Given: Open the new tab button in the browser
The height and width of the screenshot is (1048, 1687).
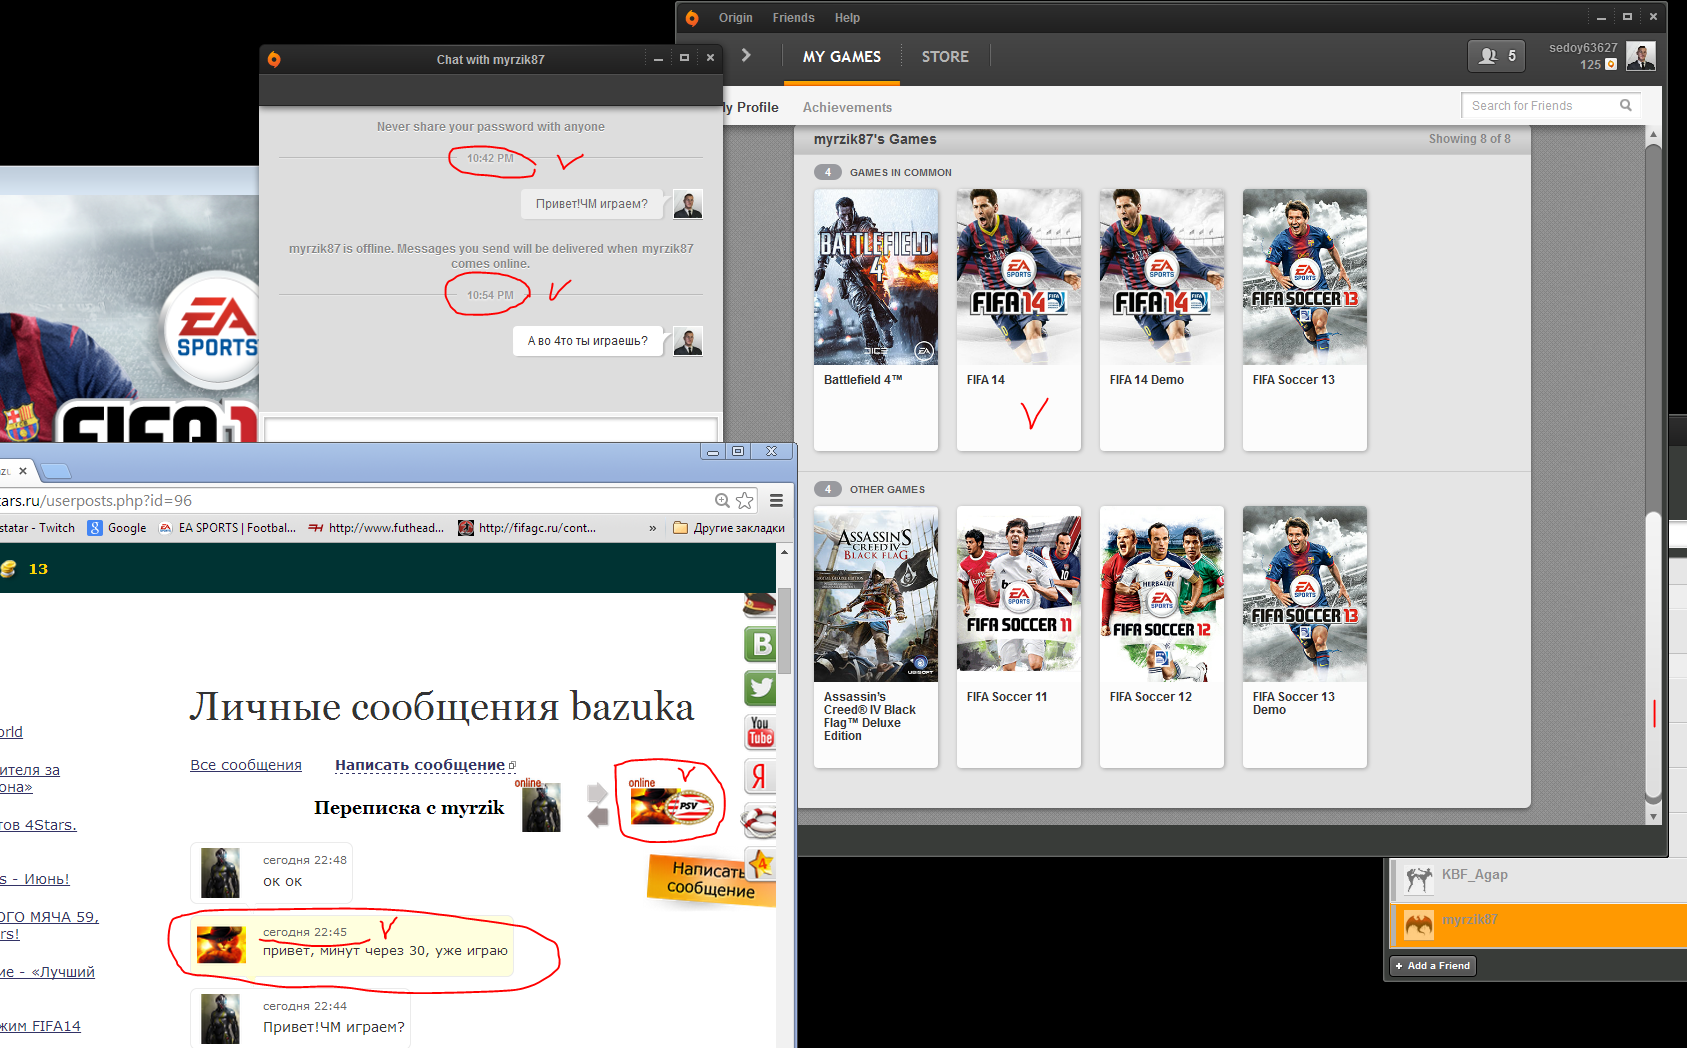Looking at the screenshot, I should click(56, 471).
